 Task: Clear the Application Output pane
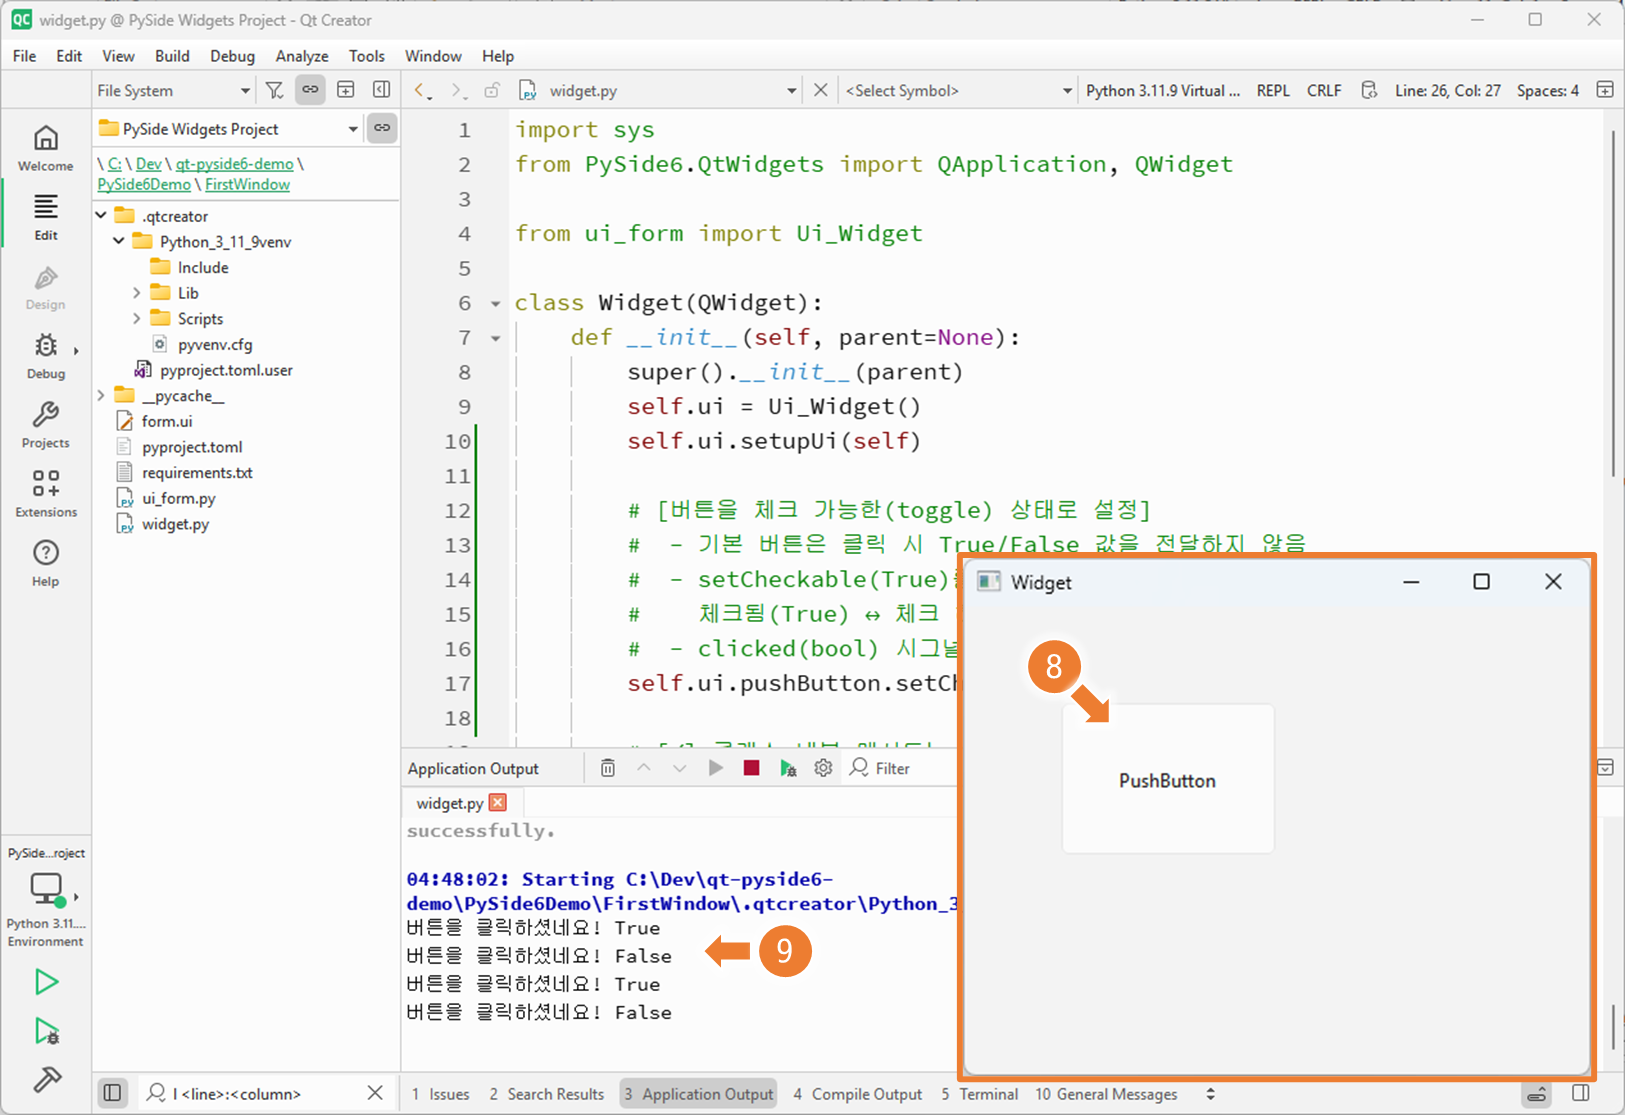[x=608, y=768]
